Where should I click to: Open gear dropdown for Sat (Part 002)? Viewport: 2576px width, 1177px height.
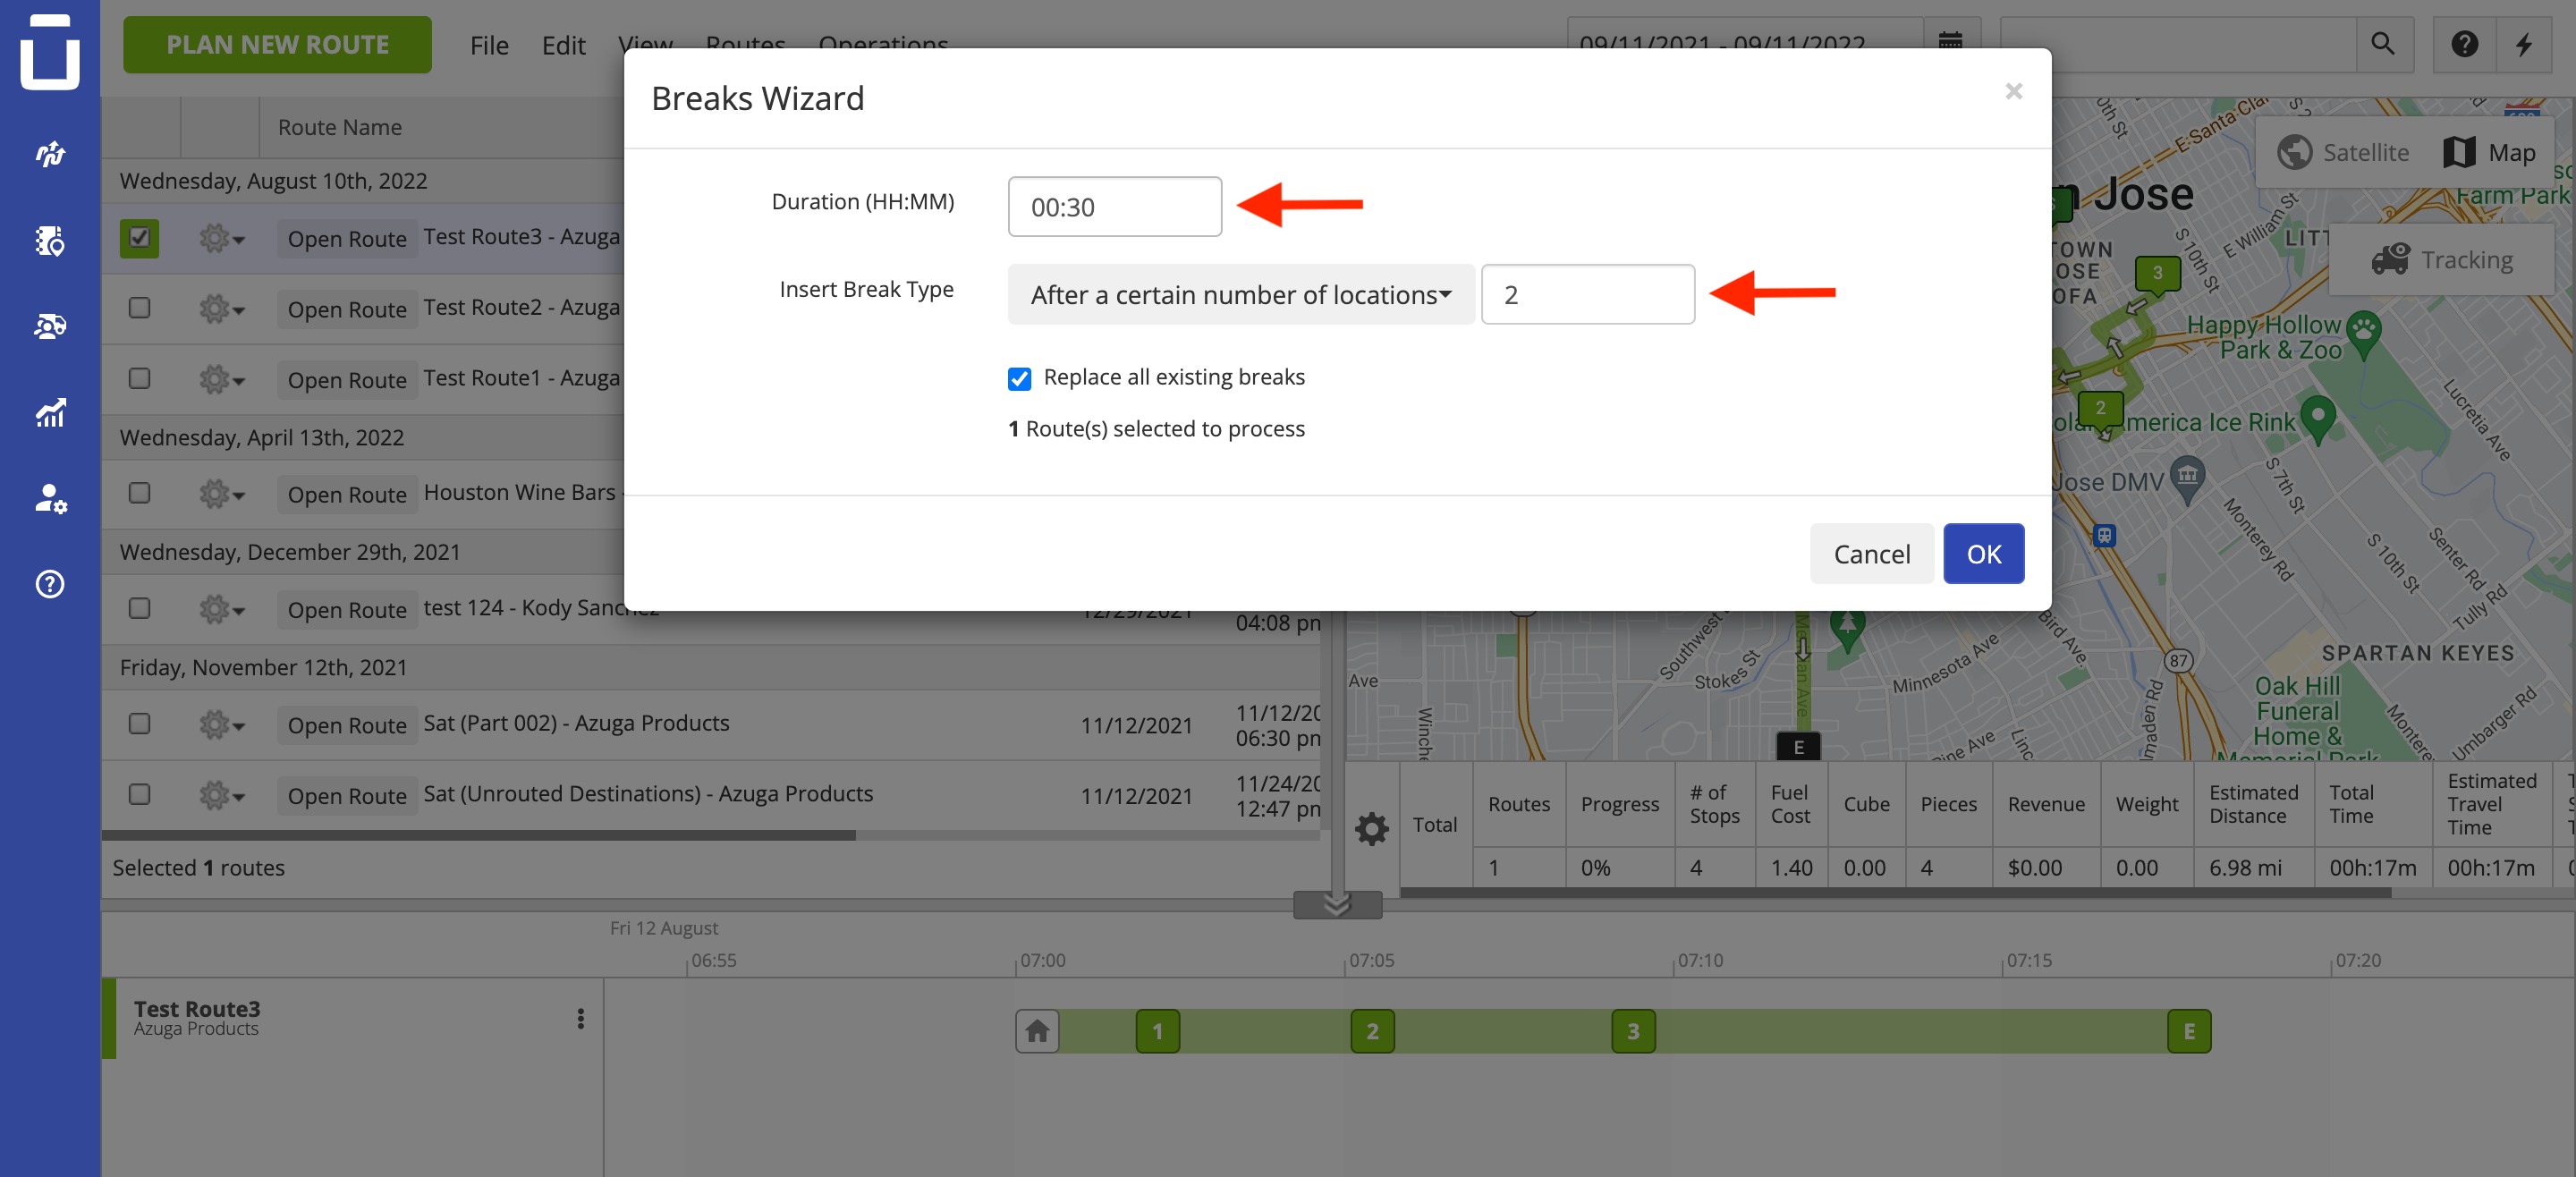coord(221,724)
